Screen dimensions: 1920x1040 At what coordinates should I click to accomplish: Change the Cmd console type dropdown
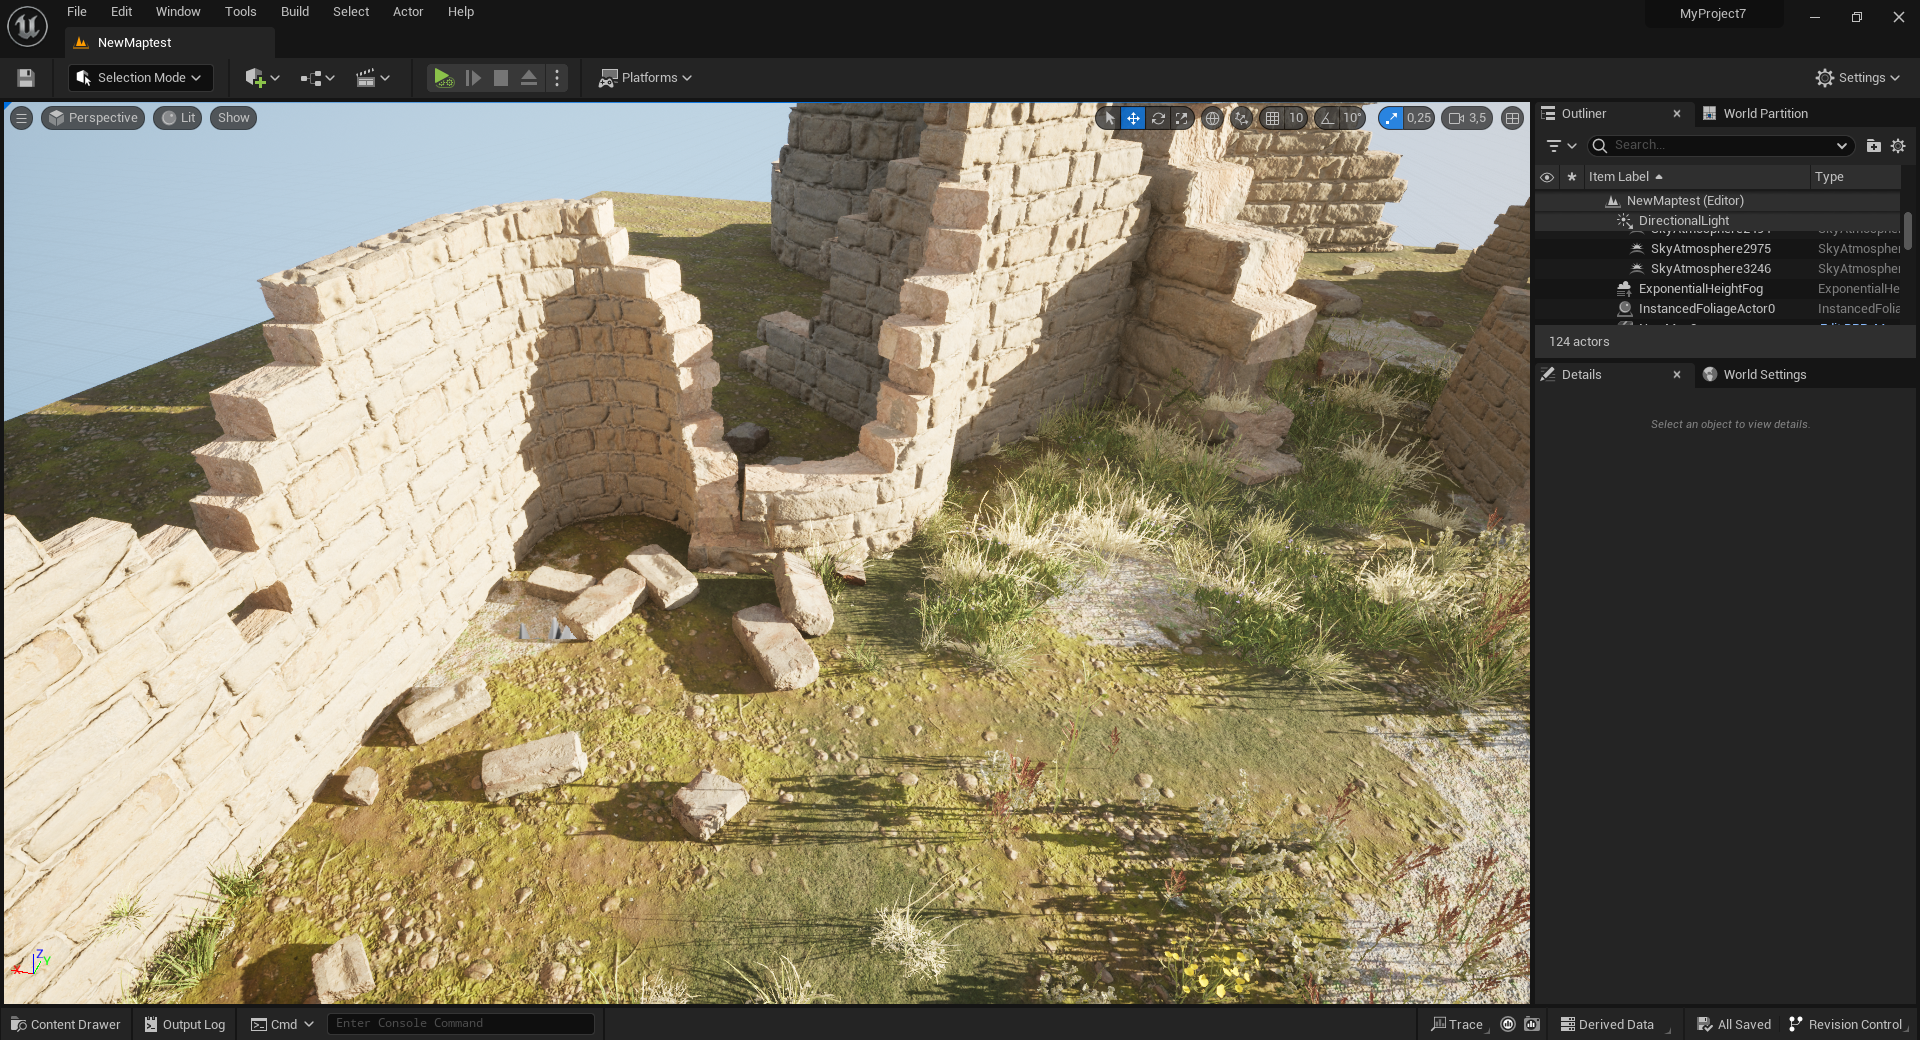[282, 1025]
